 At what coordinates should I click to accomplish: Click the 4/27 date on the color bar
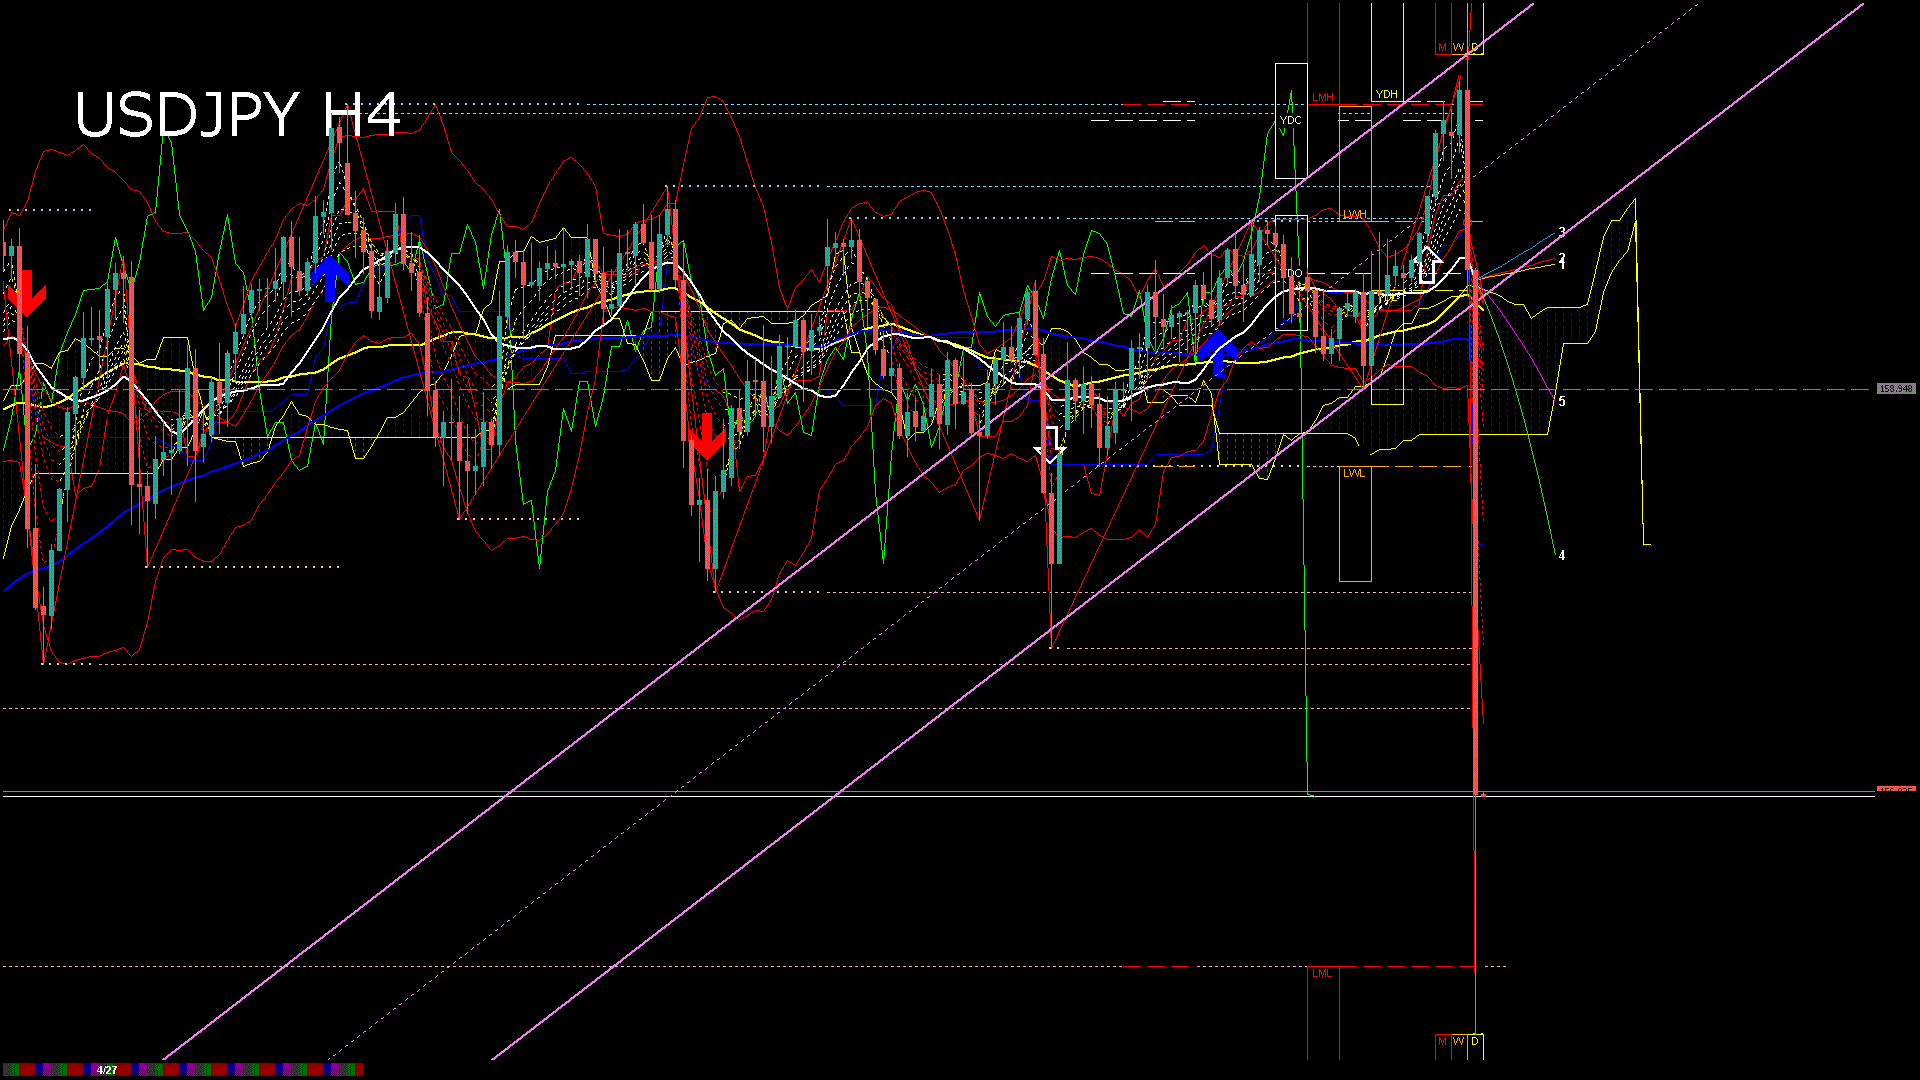107,1070
